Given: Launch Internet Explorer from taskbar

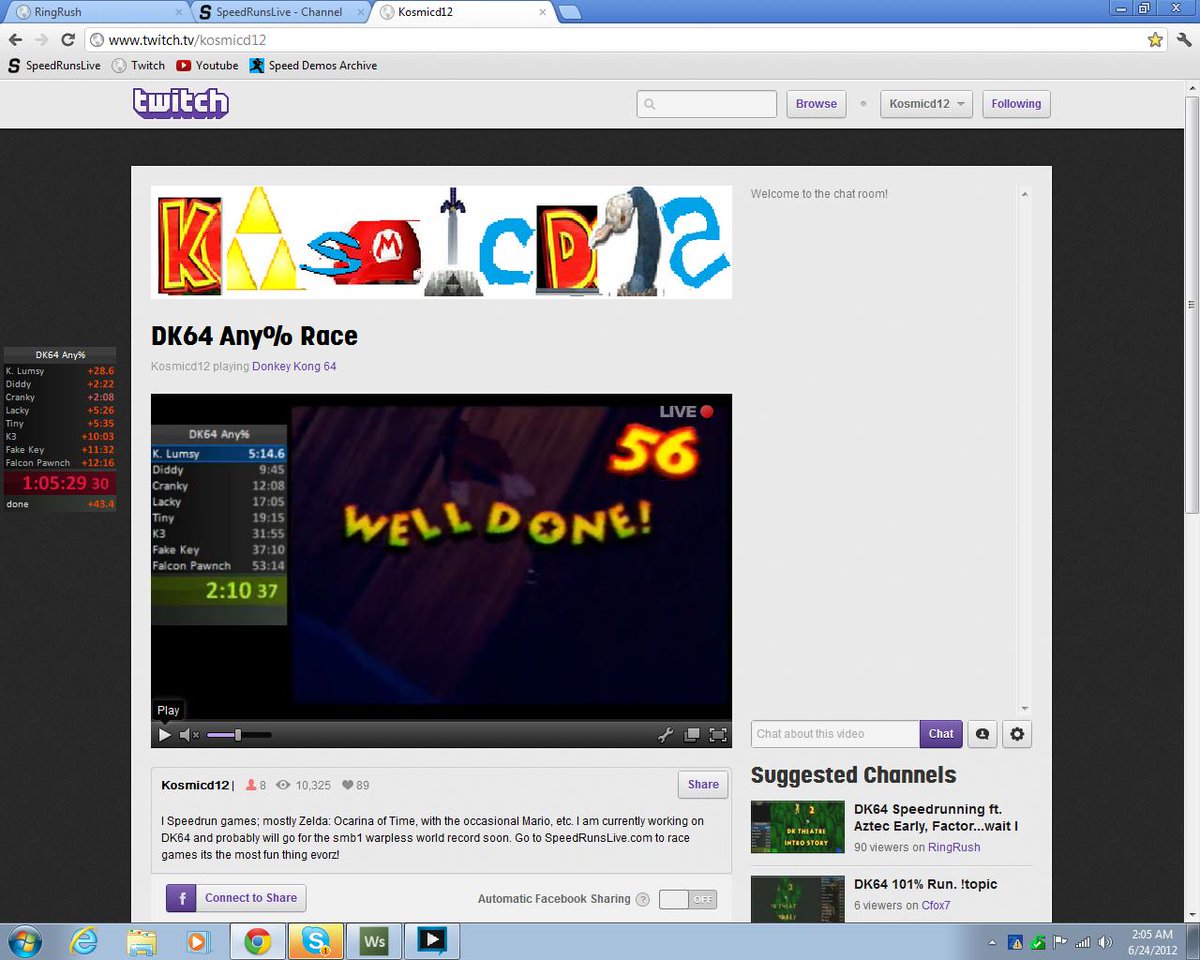Looking at the screenshot, I should (x=84, y=942).
